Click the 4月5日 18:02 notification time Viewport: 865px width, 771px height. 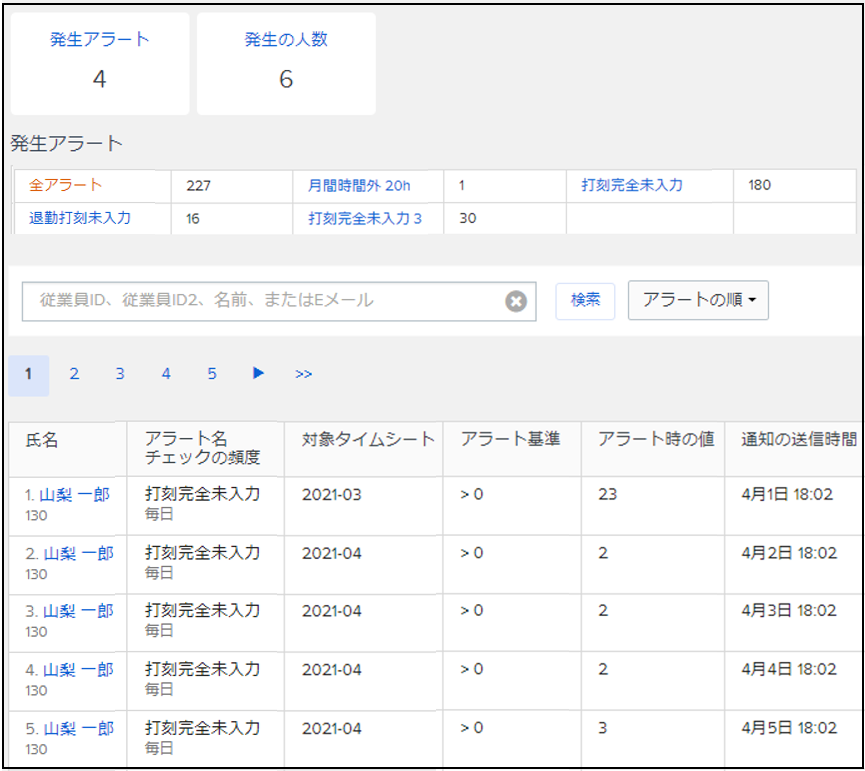tap(789, 728)
